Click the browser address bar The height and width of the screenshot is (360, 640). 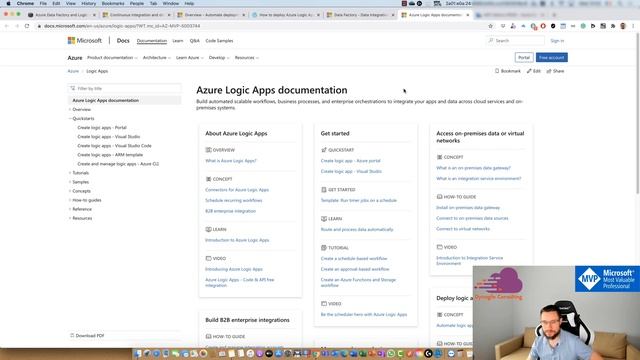click(x=261, y=26)
